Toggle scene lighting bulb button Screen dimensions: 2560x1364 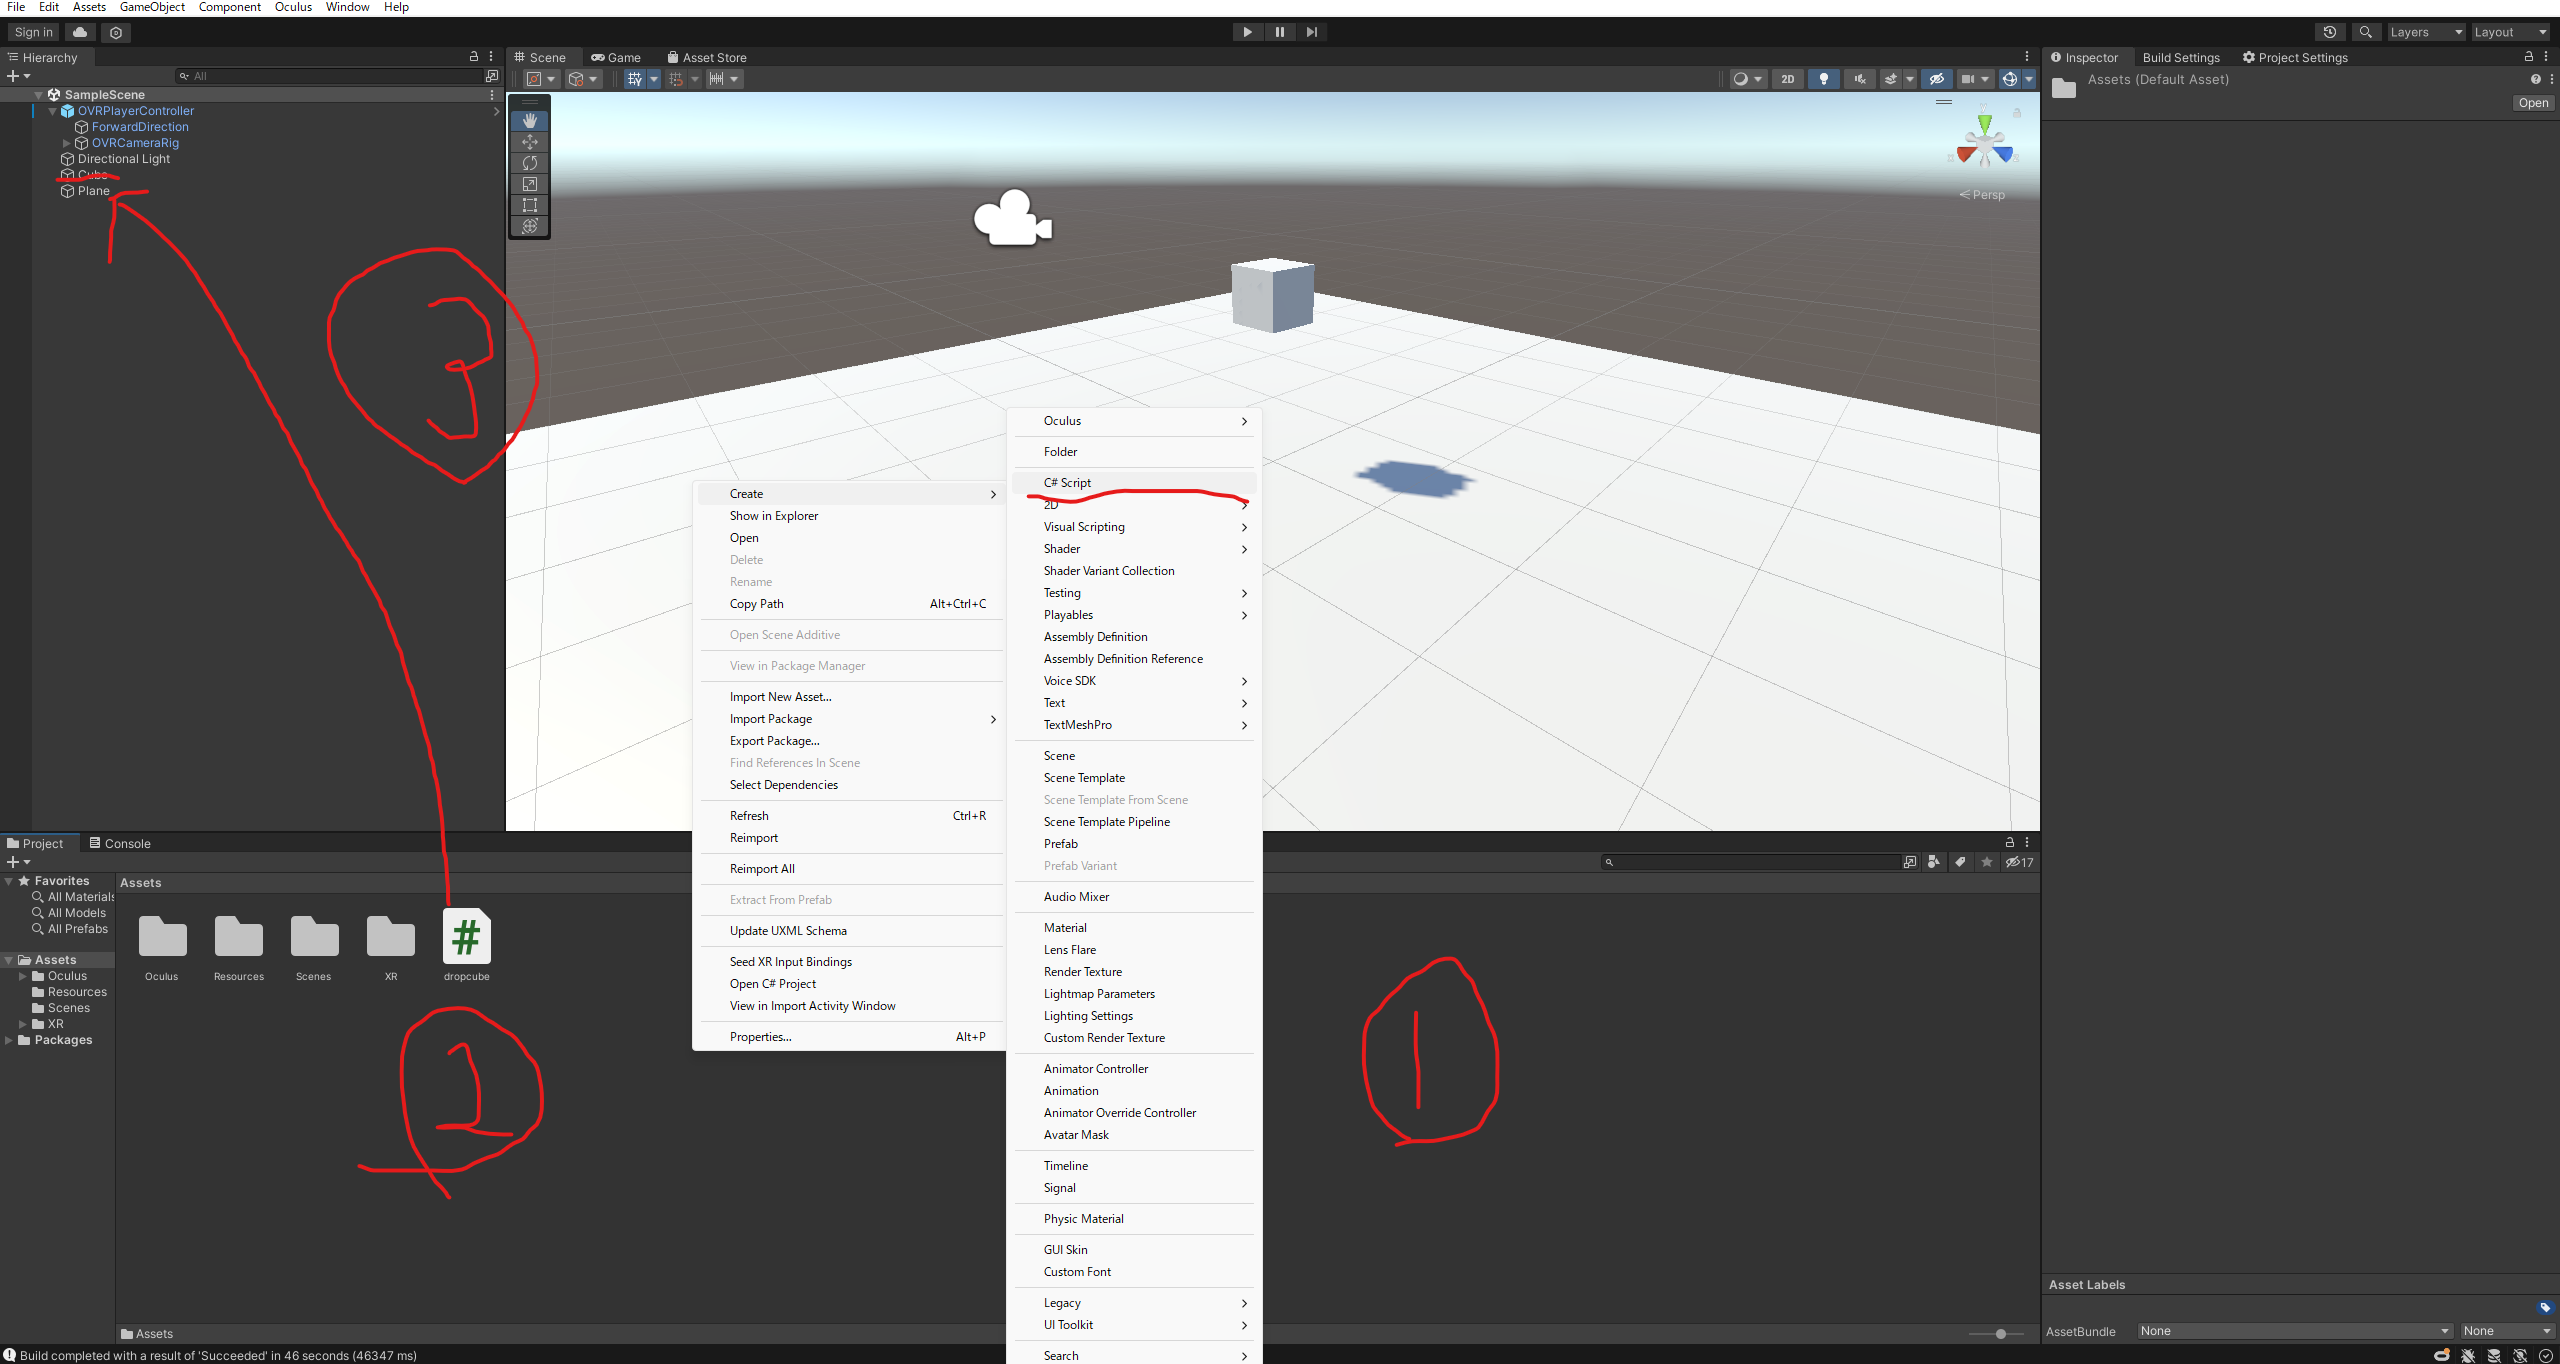(x=1823, y=79)
